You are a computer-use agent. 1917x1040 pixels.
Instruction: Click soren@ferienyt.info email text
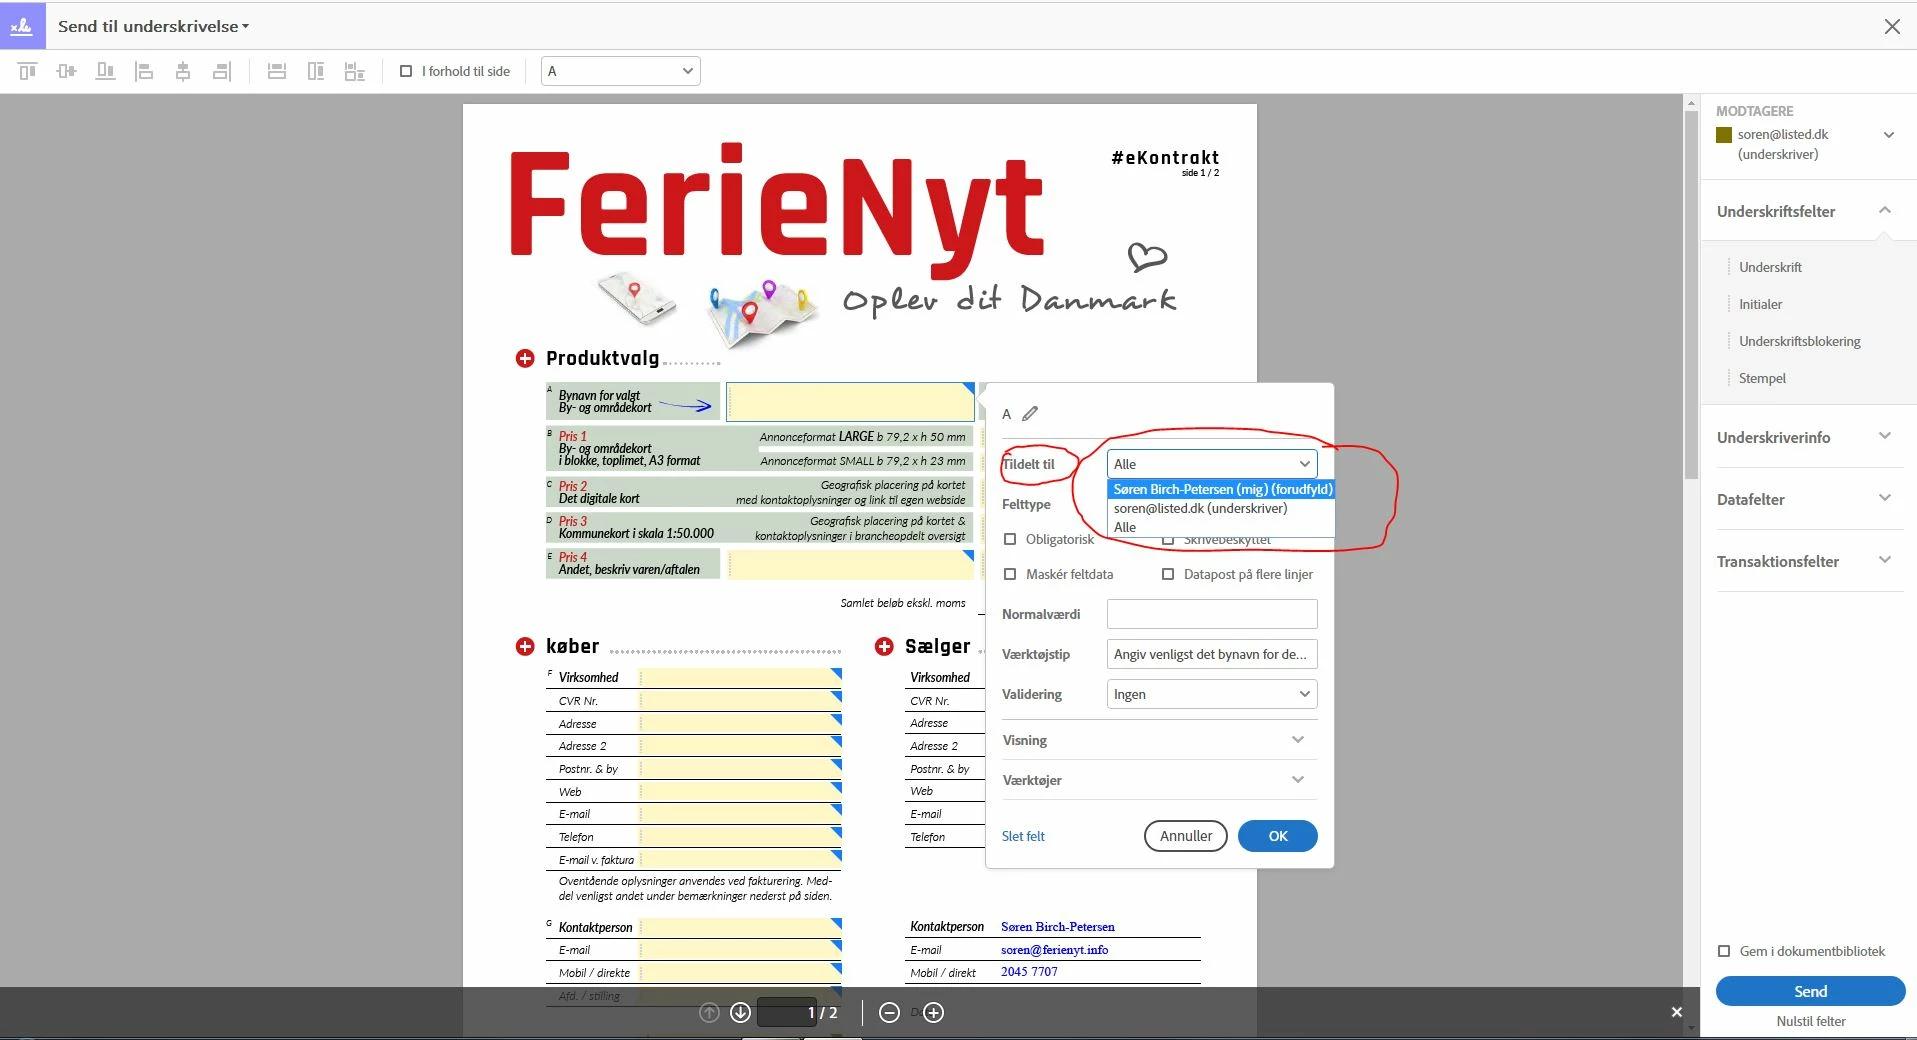1054,950
